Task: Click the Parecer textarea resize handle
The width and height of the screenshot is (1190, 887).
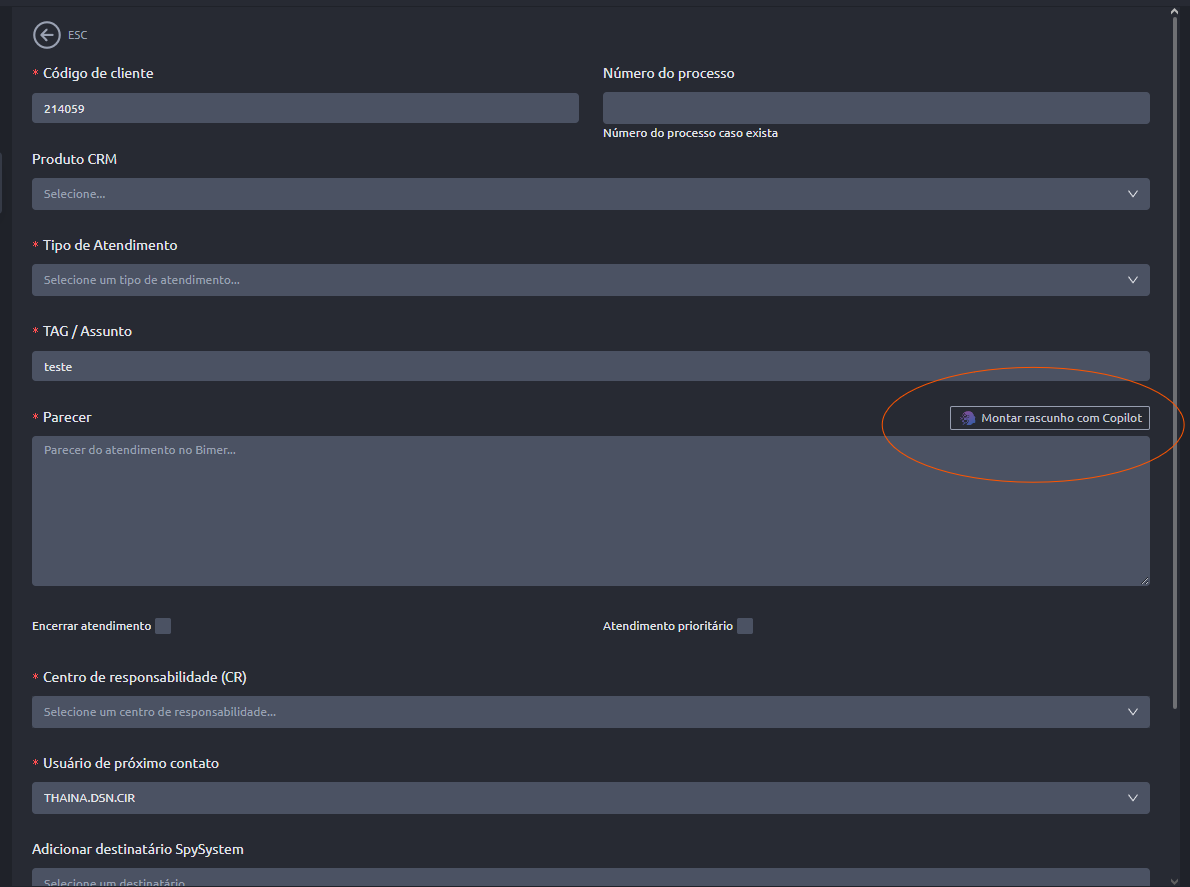Action: click(1144, 580)
